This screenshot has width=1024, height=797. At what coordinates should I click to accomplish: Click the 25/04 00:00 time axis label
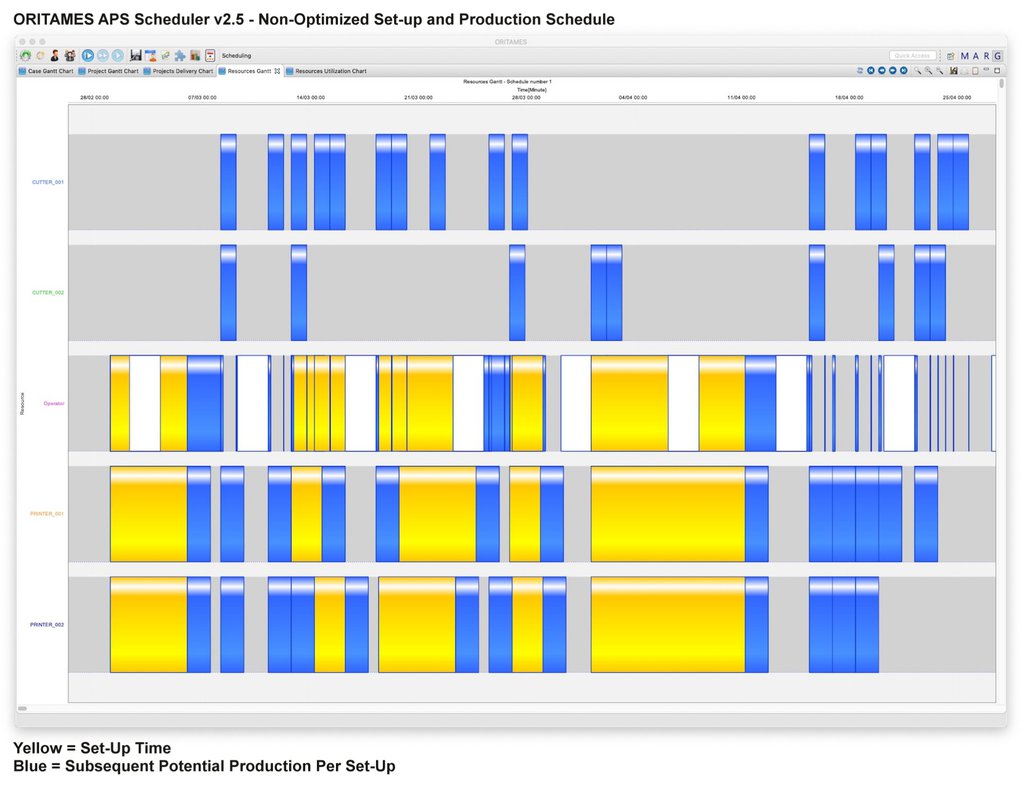(957, 97)
